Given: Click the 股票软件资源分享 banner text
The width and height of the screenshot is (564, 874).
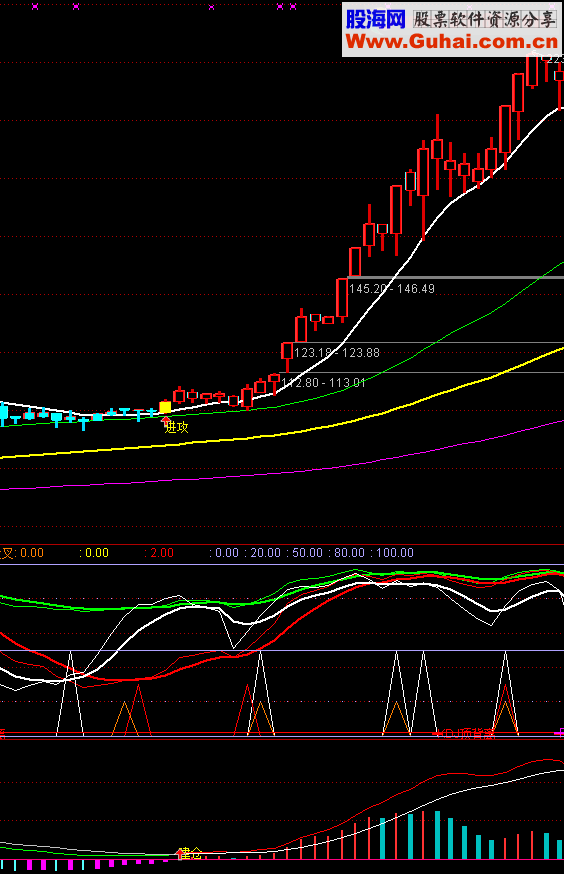Looking at the screenshot, I should pyautogui.click(x=484, y=20).
